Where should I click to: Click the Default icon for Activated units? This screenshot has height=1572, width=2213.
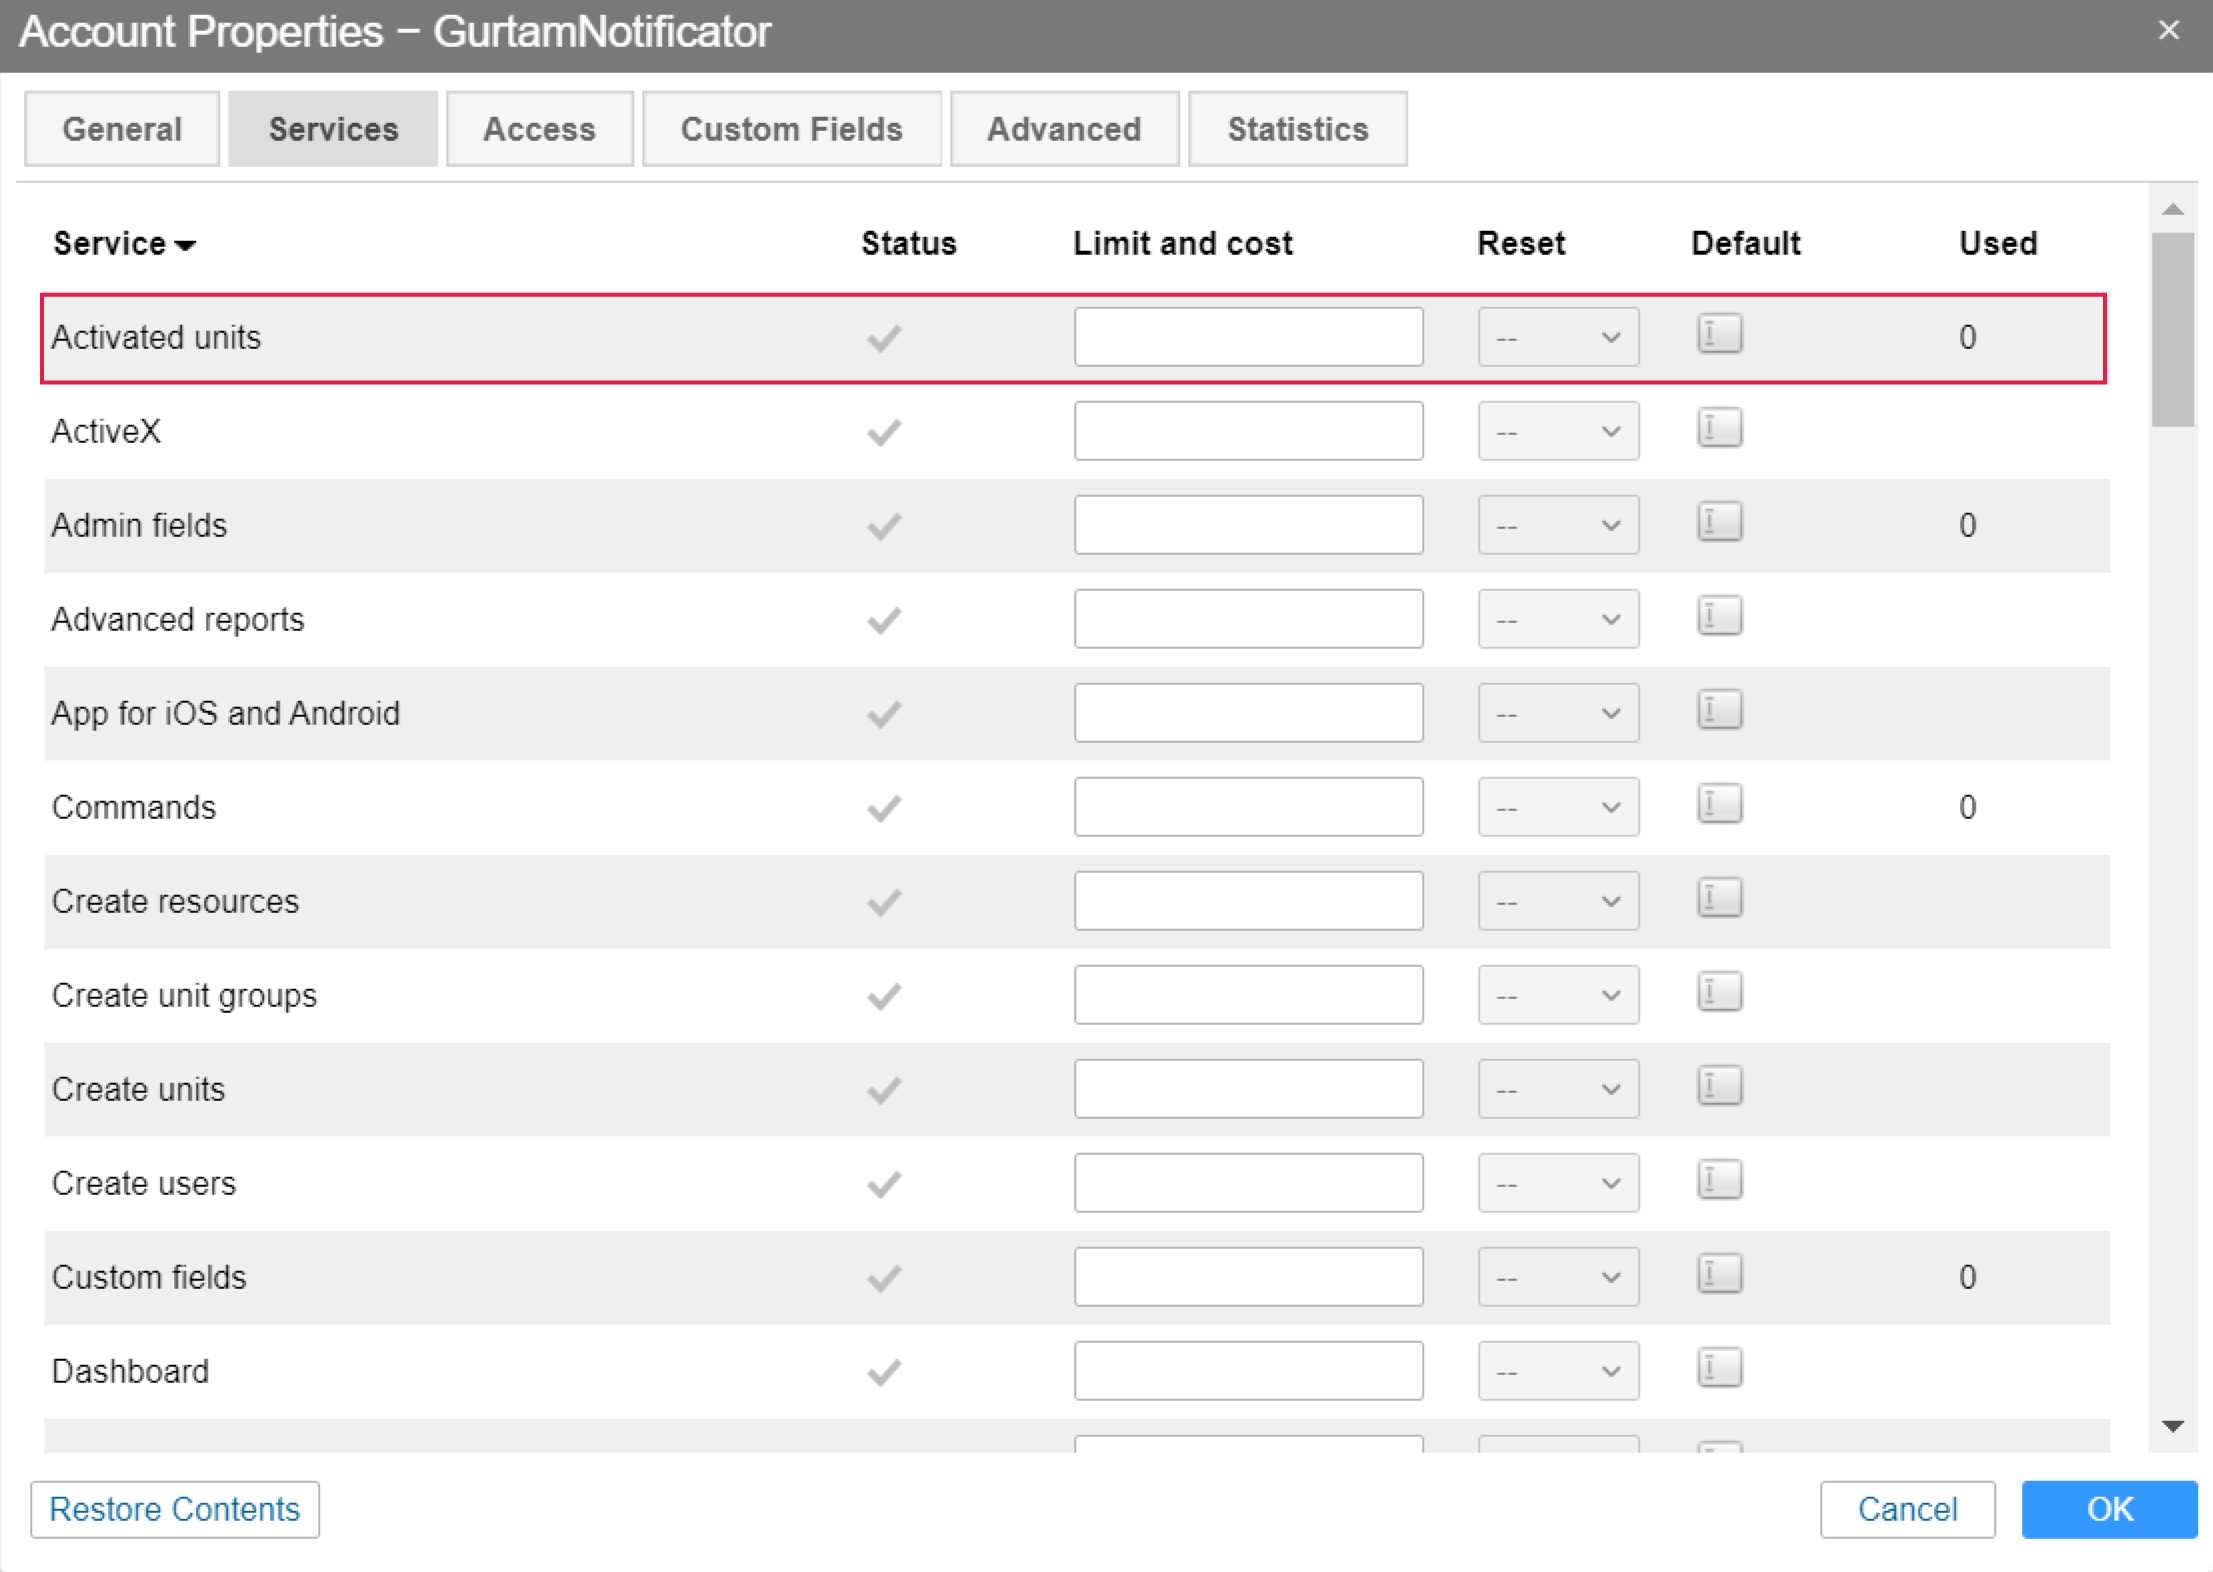[1718, 334]
